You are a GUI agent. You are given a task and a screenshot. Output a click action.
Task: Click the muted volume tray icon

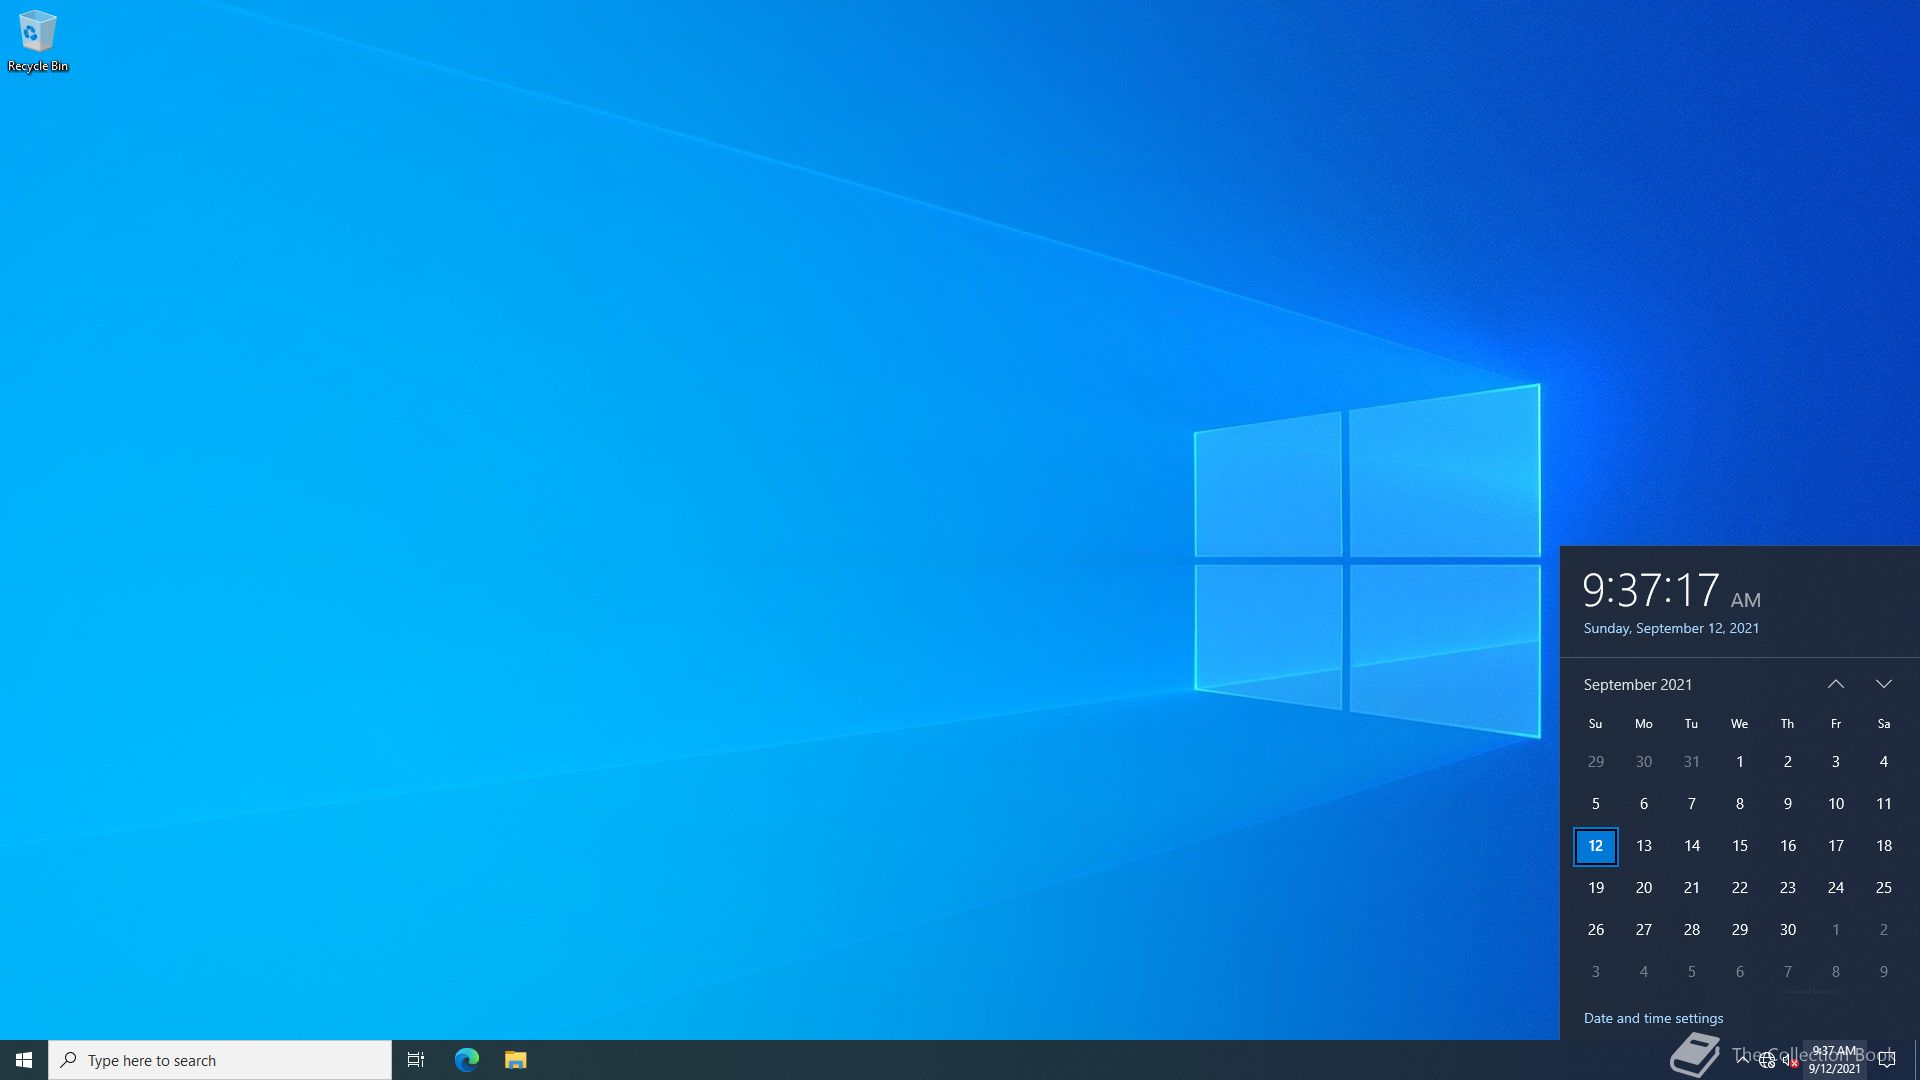pos(1790,1061)
